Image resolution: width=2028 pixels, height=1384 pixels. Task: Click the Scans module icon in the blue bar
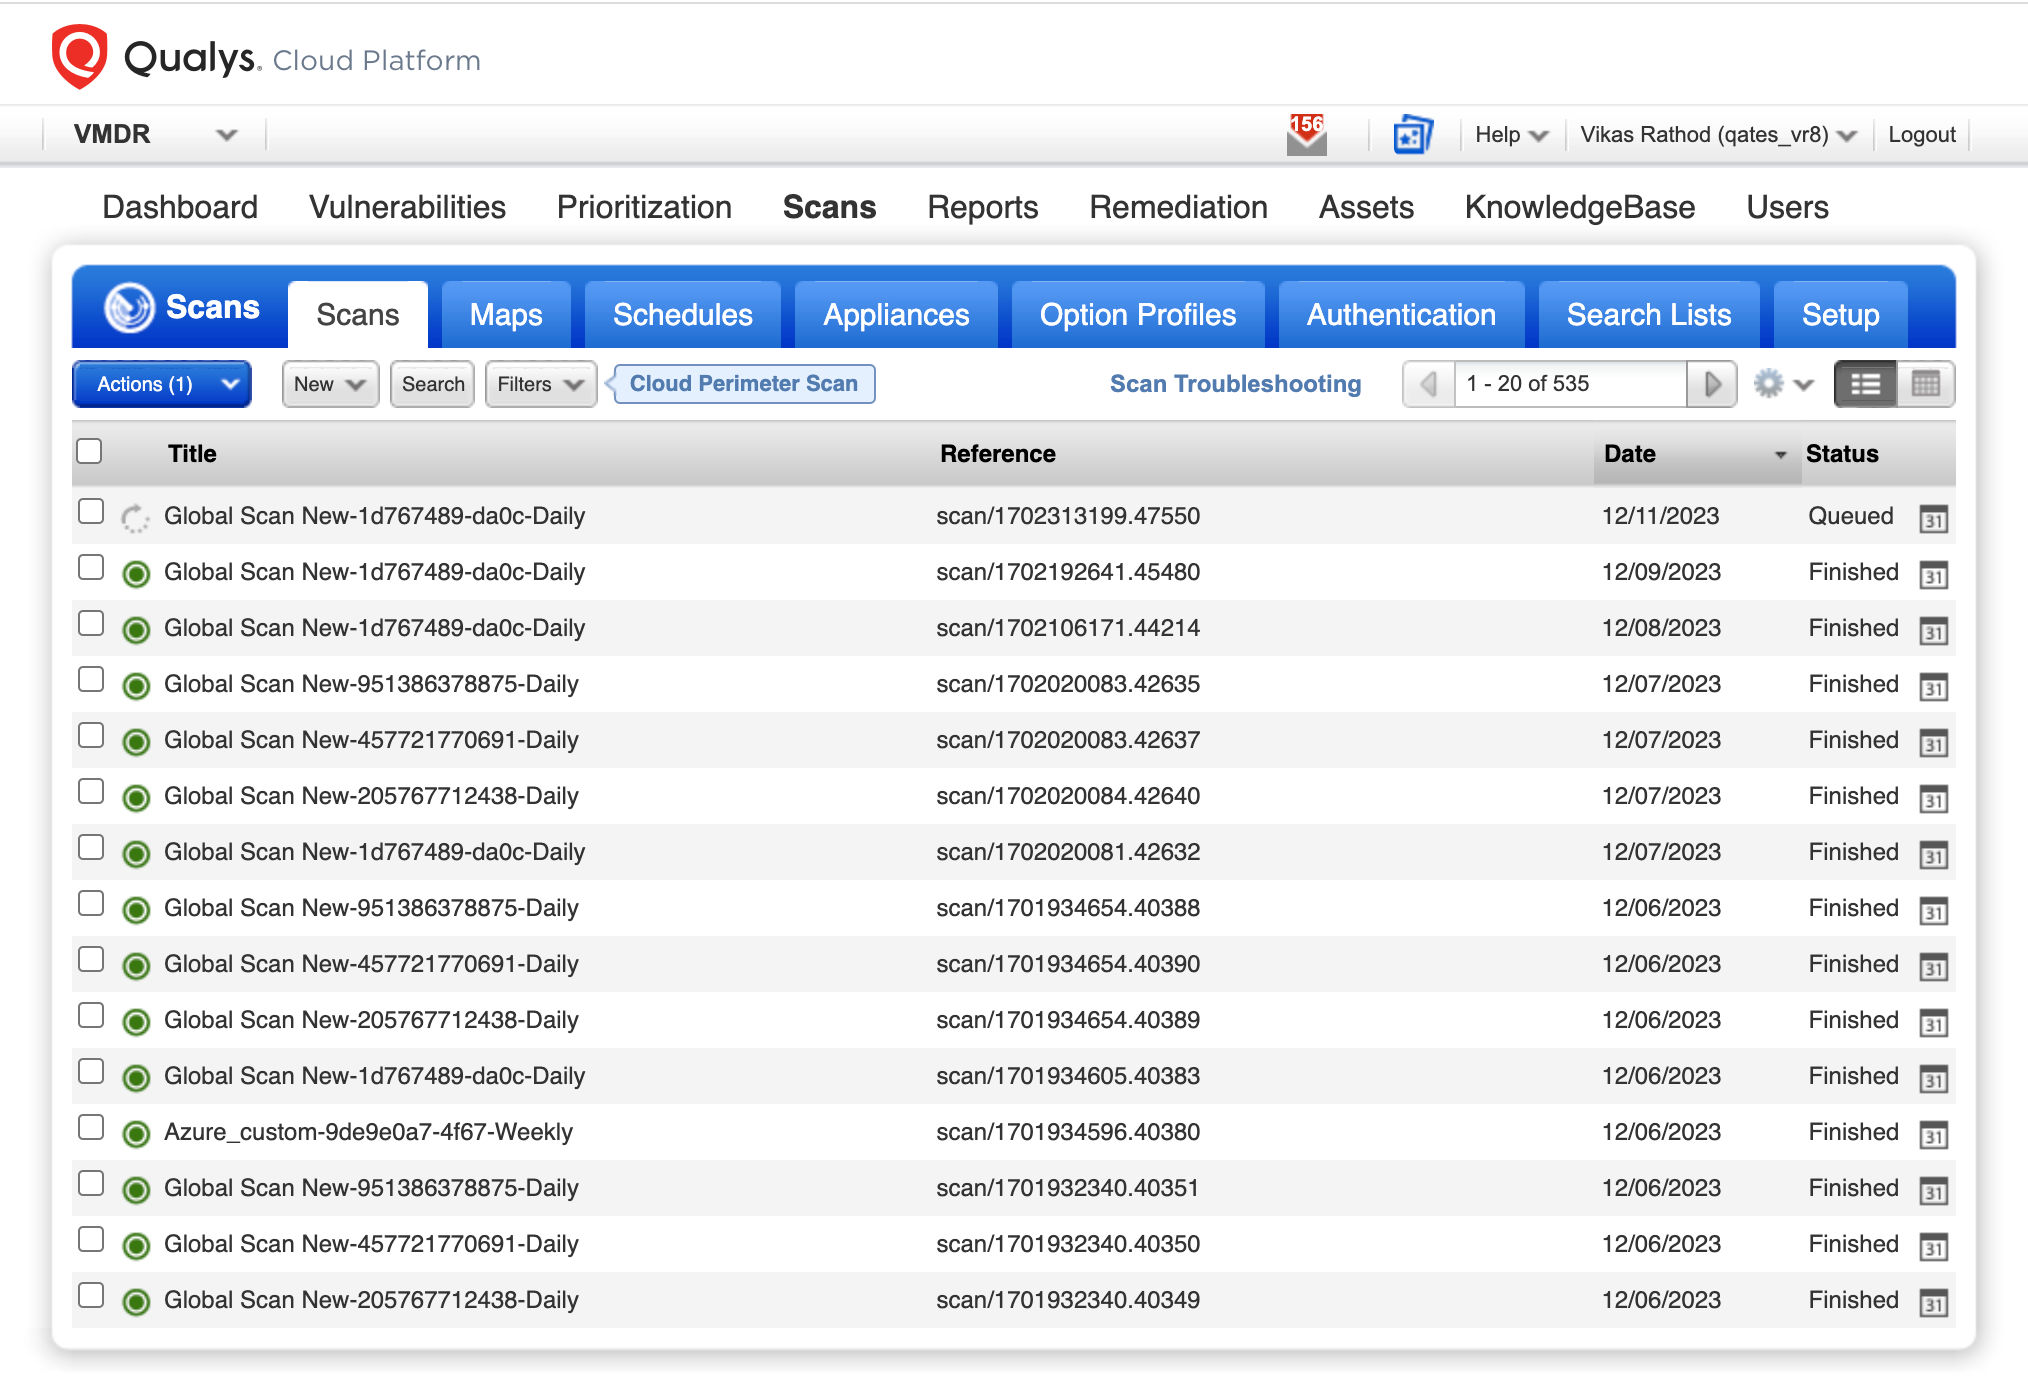131,308
